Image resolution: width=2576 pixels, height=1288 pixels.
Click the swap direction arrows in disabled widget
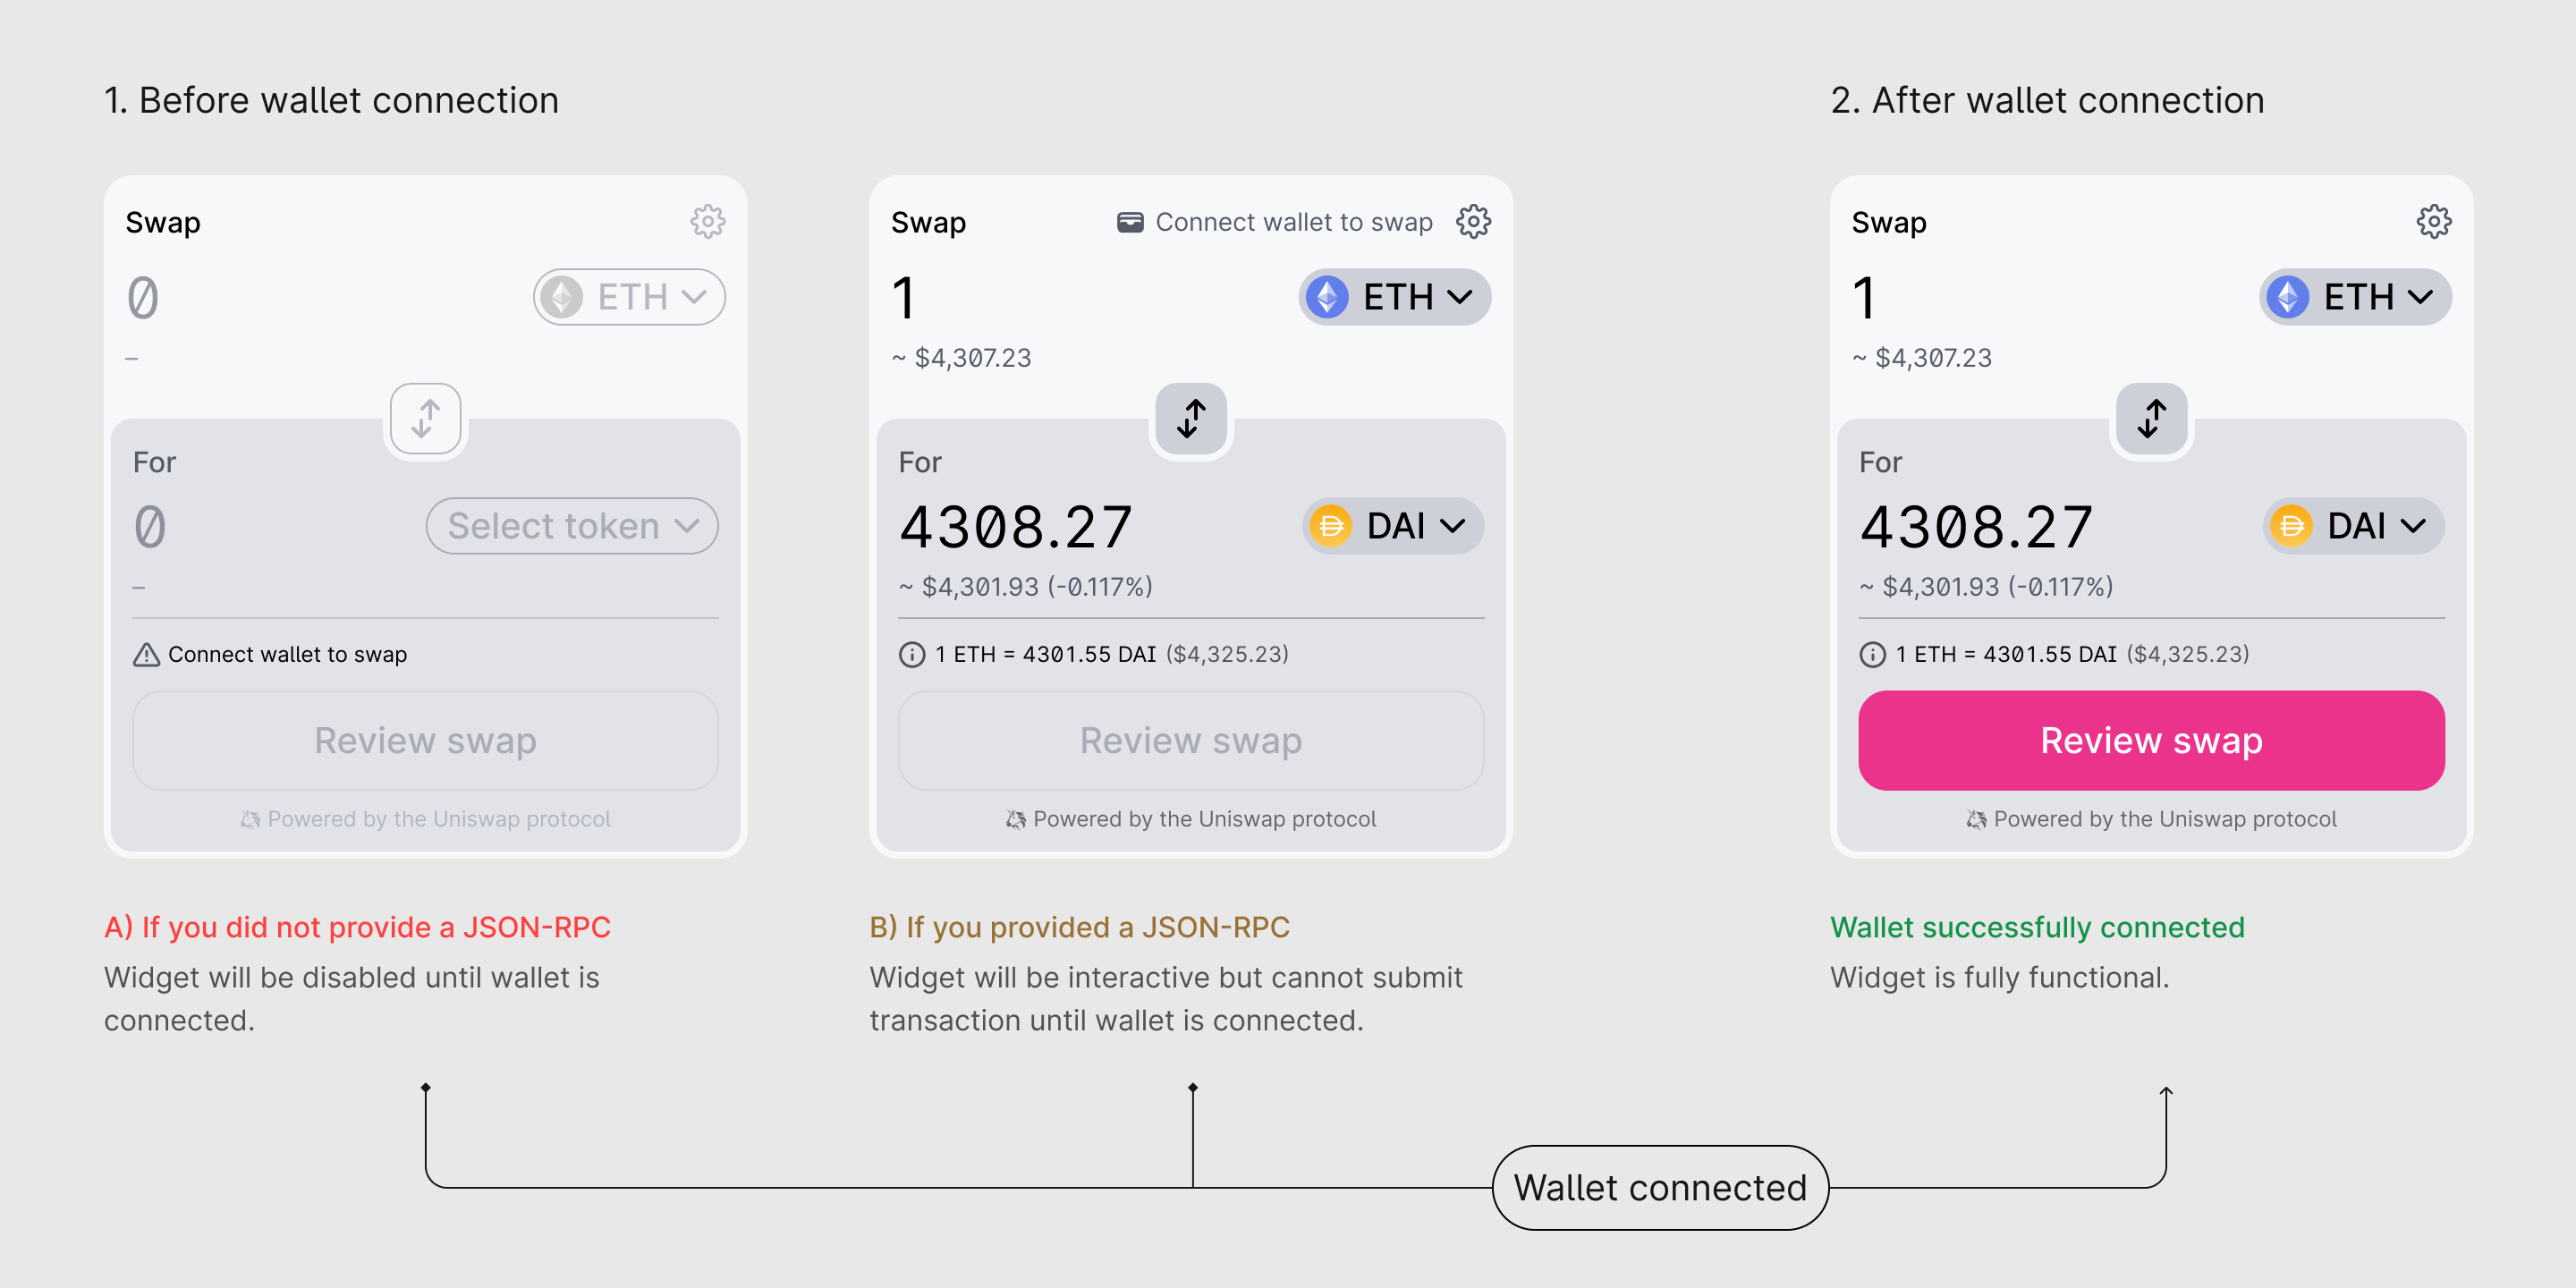point(424,418)
